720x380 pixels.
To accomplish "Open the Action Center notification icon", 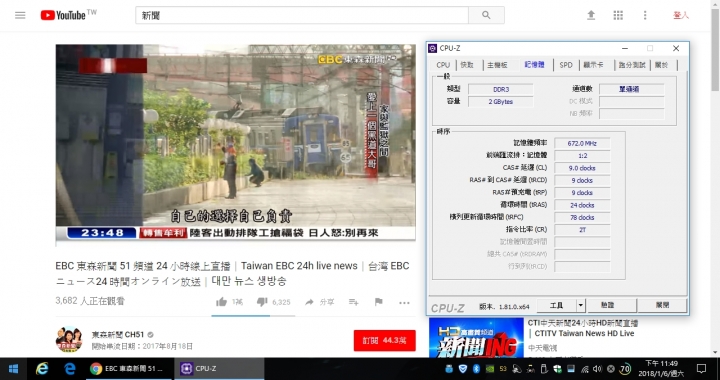I will [x=701, y=369].
